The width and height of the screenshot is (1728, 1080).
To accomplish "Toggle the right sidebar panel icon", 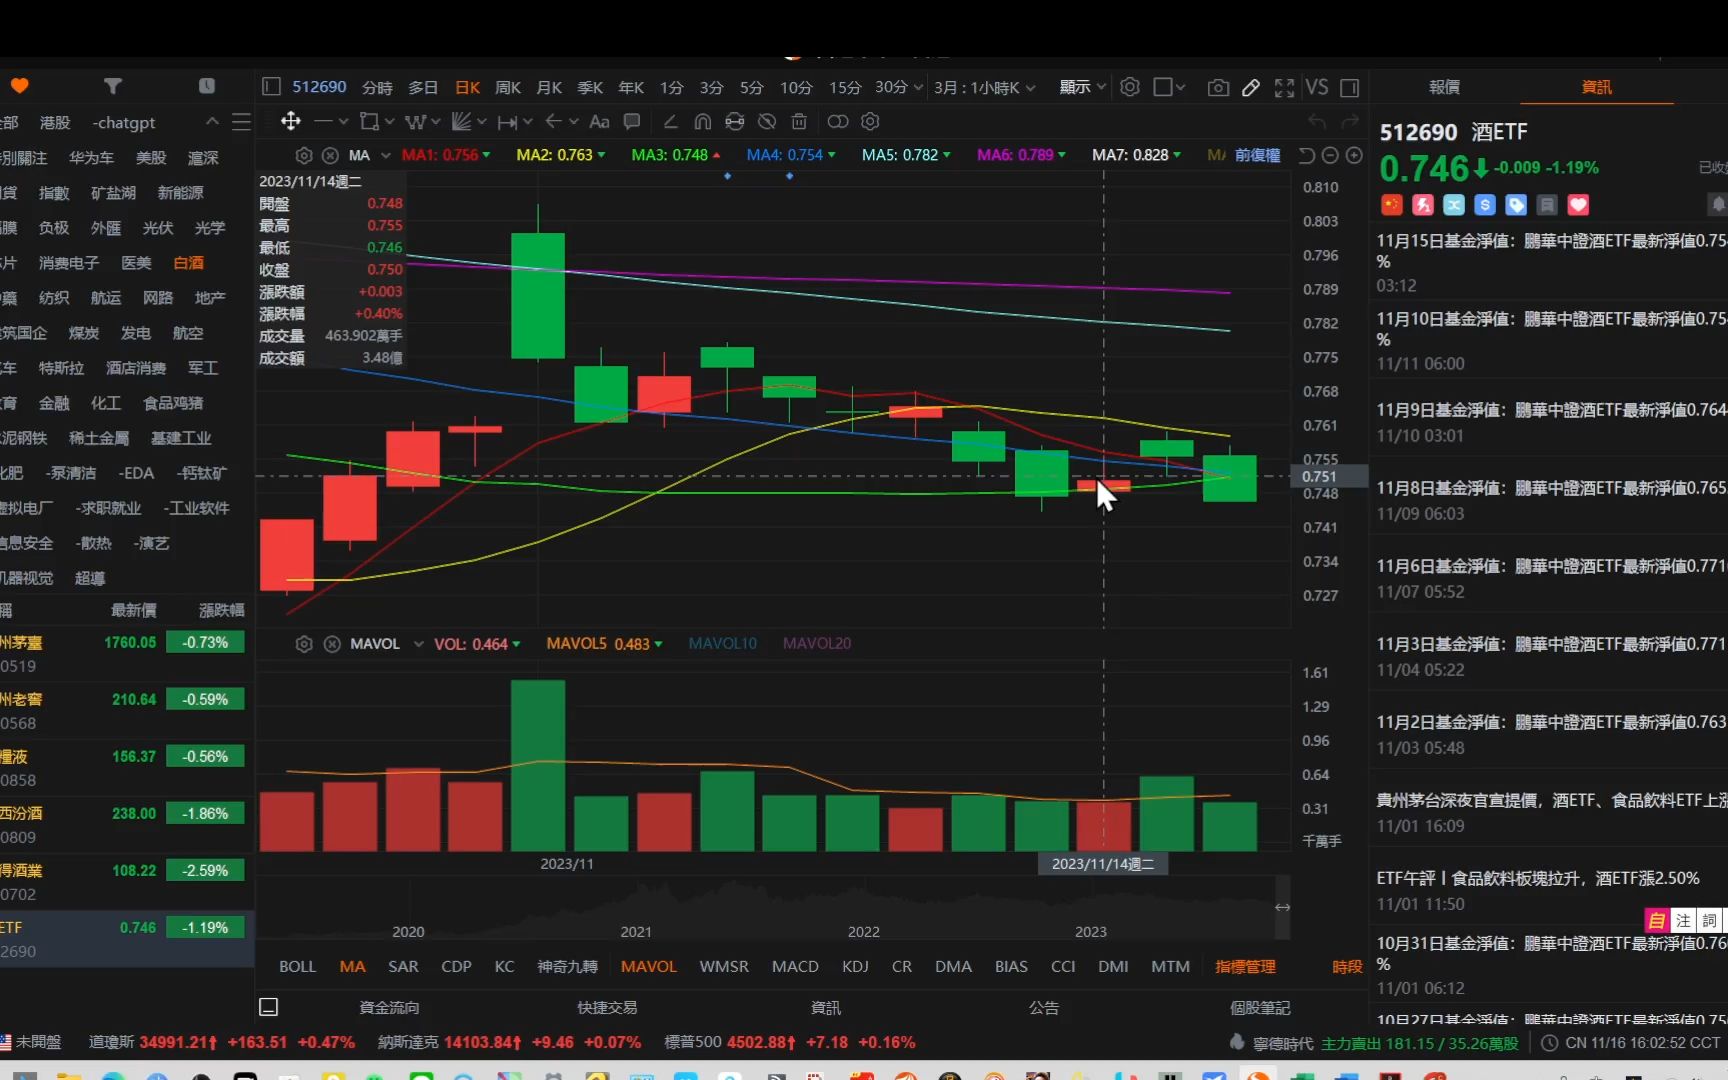I will pos(1350,88).
